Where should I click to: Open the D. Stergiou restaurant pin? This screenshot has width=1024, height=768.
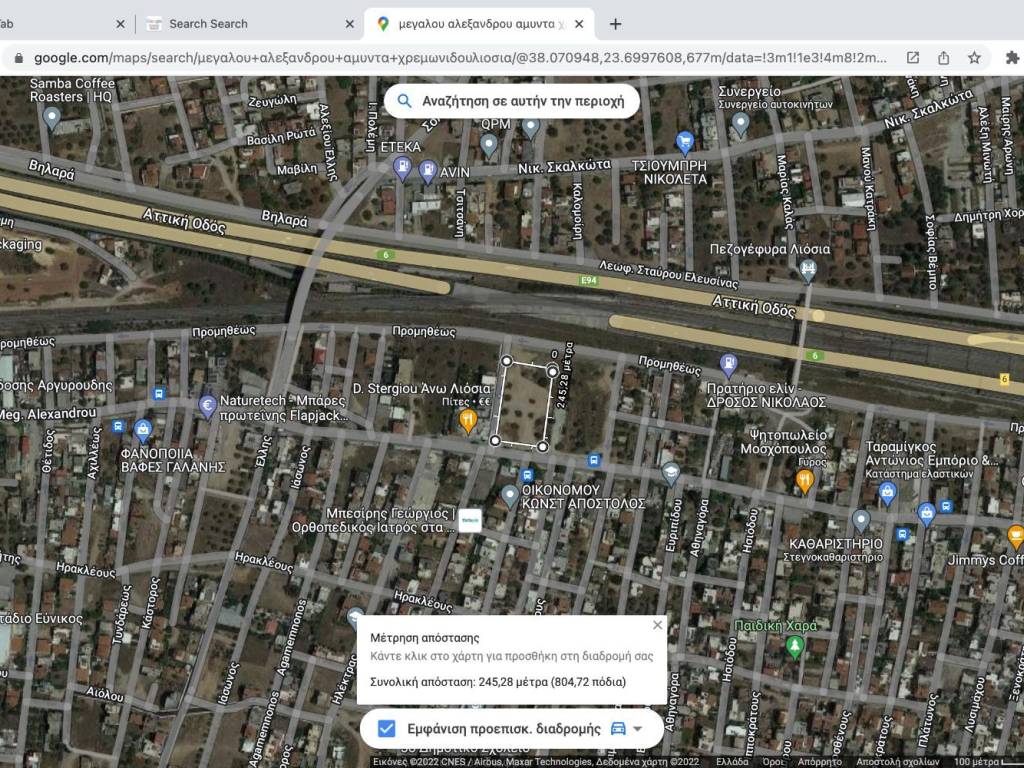tap(467, 421)
